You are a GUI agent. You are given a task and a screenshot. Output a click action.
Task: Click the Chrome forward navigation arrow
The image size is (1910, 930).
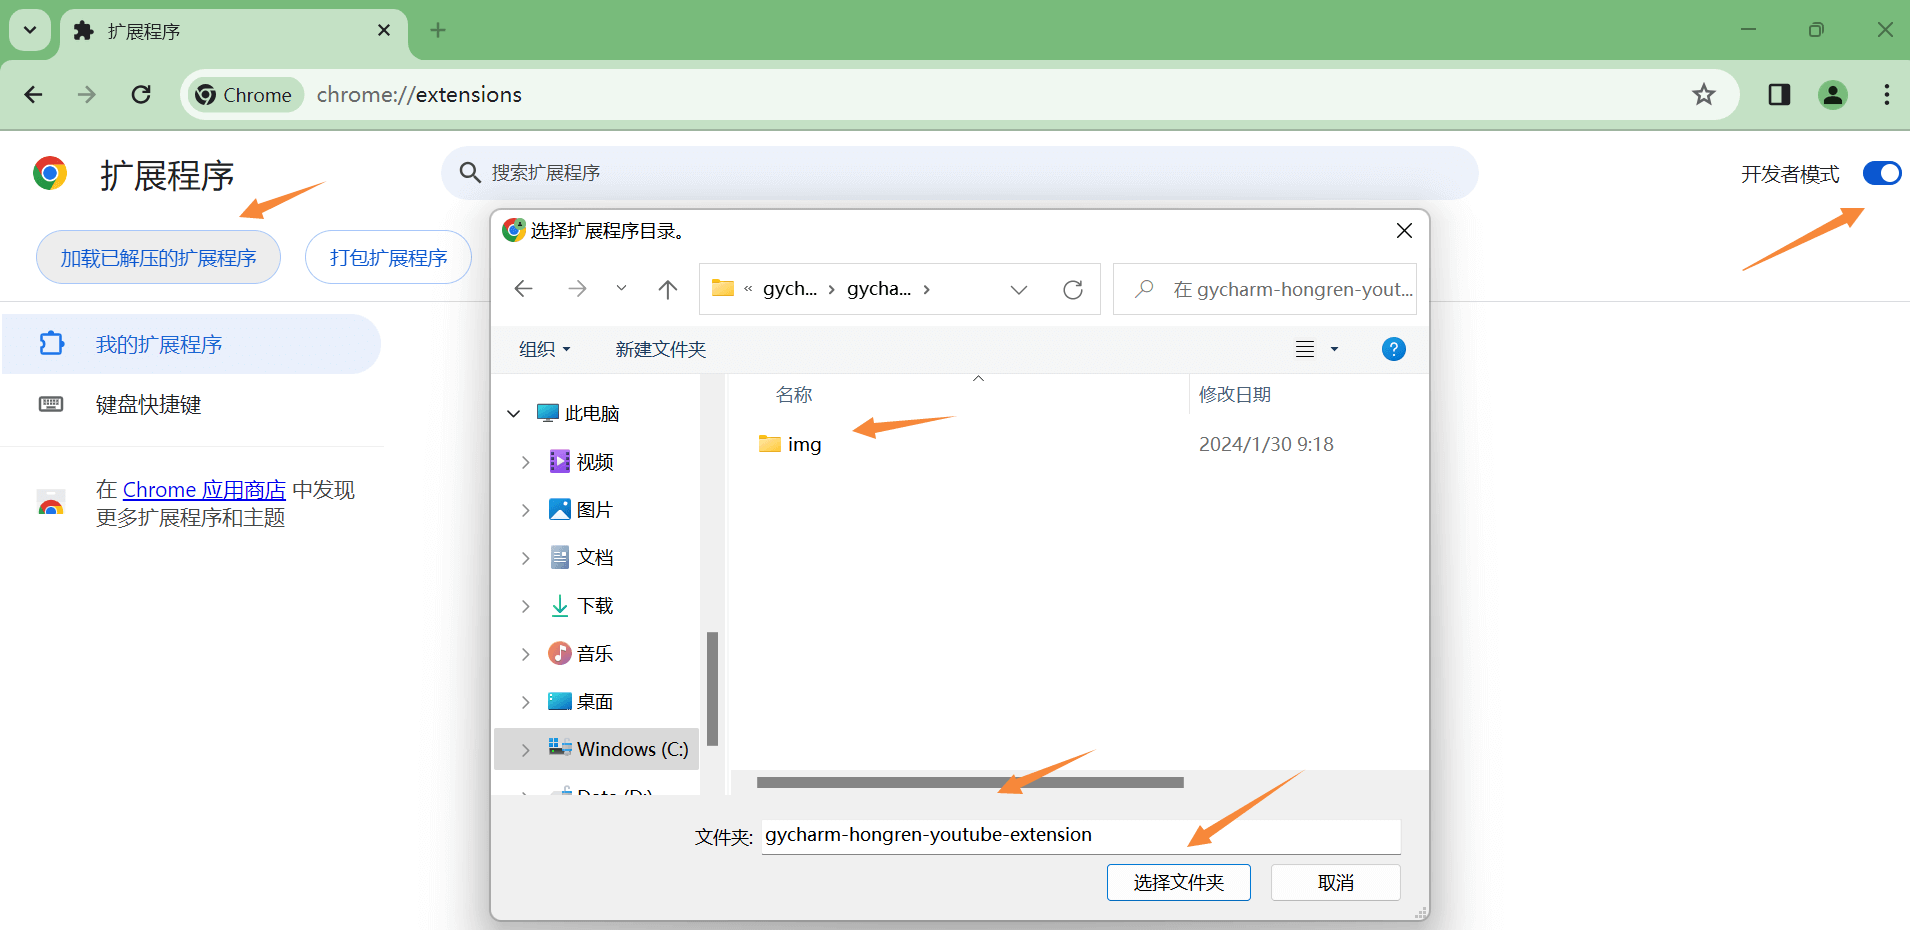coord(87,95)
